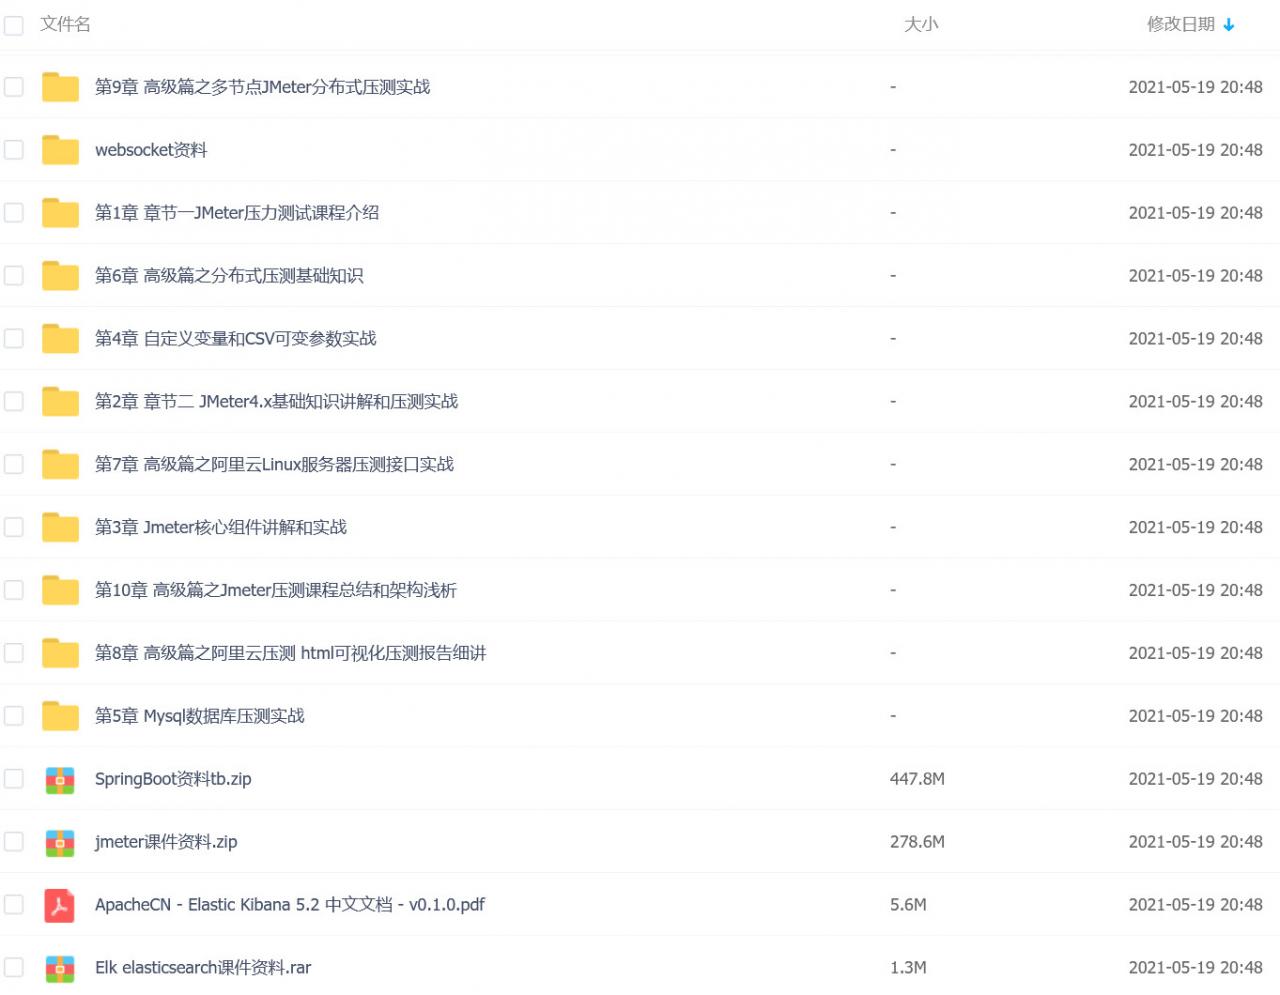
Task: Open folder 第4章 自定义变量和CSV可变参数实战
Action: click(x=236, y=339)
